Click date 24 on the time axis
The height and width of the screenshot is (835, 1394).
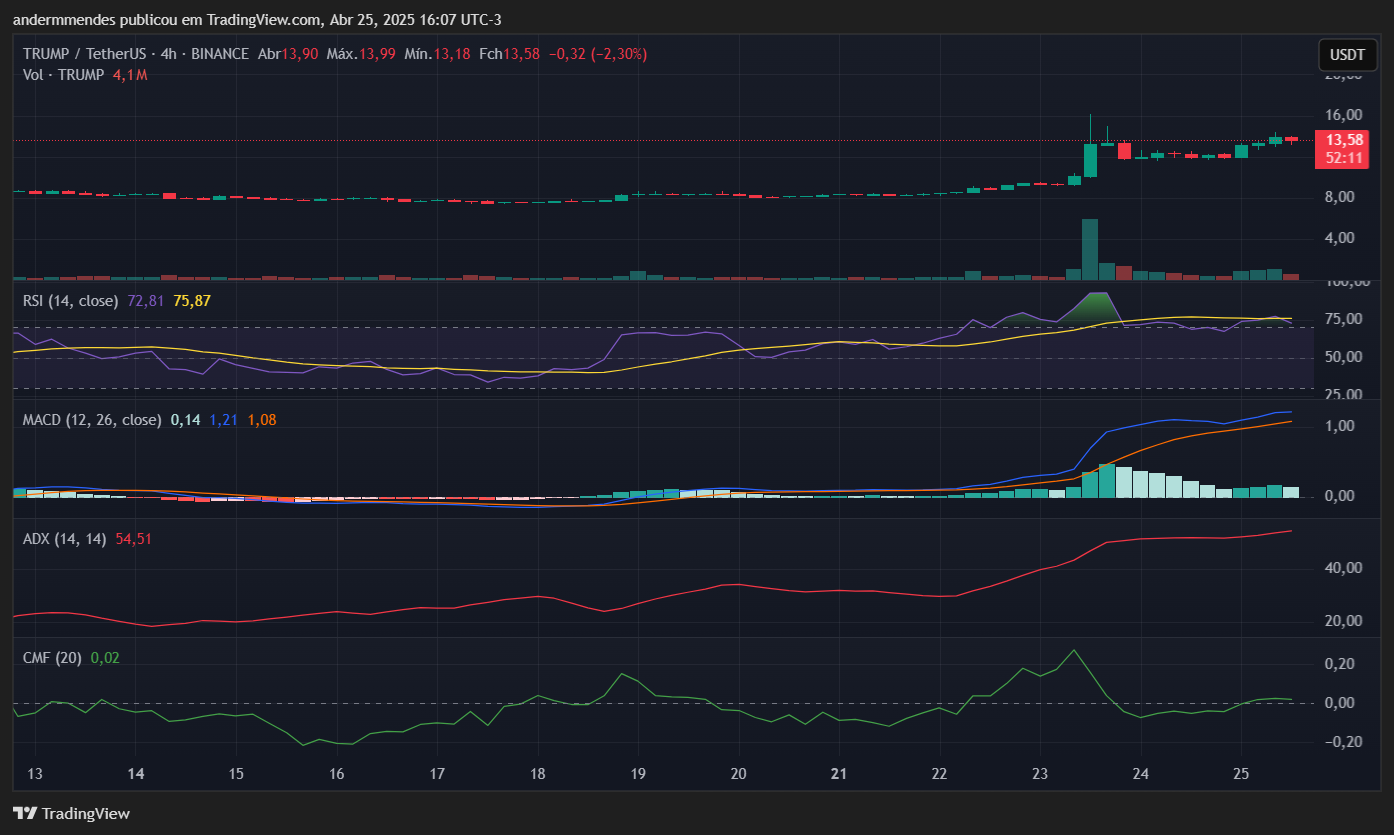(1140, 774)
